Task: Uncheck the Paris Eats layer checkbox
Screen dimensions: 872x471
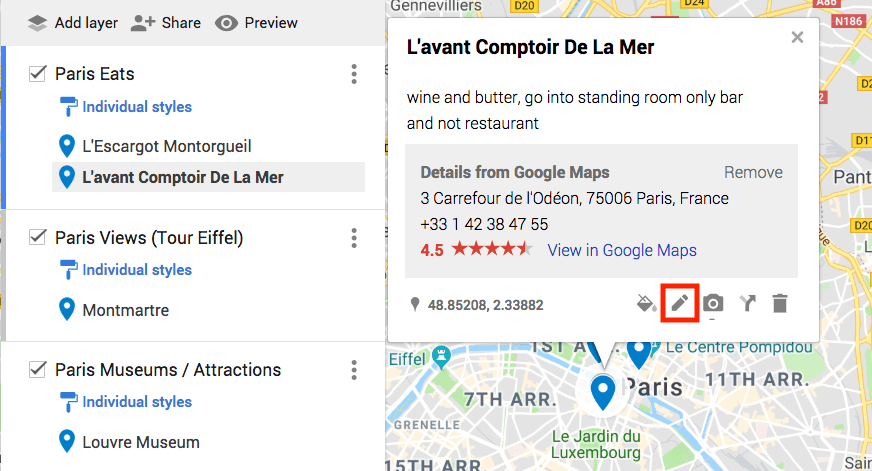Action: coord(37,73)
